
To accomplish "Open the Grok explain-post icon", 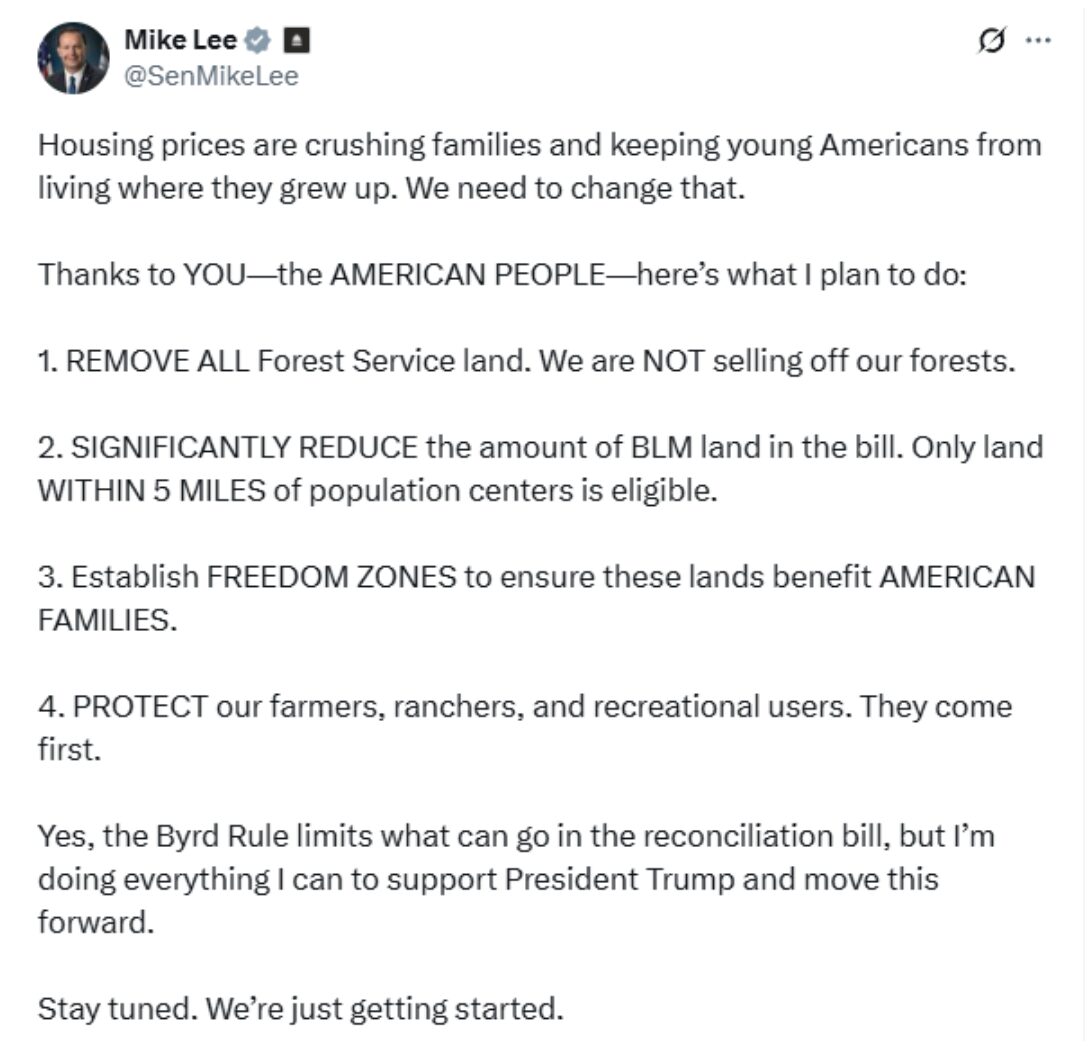I will click(x=991, y=40).
